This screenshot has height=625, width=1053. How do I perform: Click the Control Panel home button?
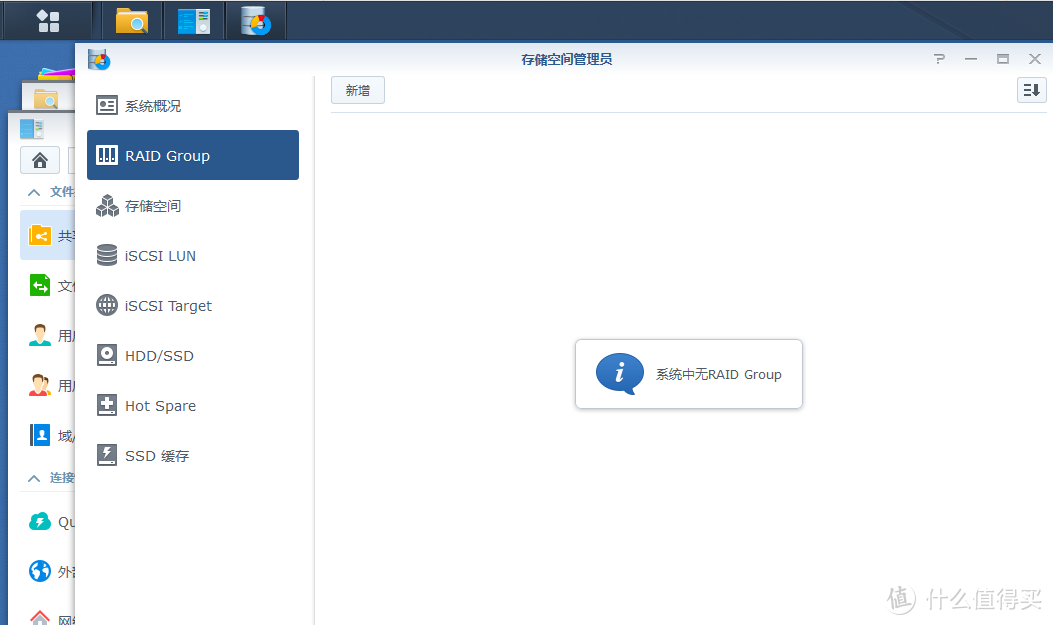coord(40,160)
